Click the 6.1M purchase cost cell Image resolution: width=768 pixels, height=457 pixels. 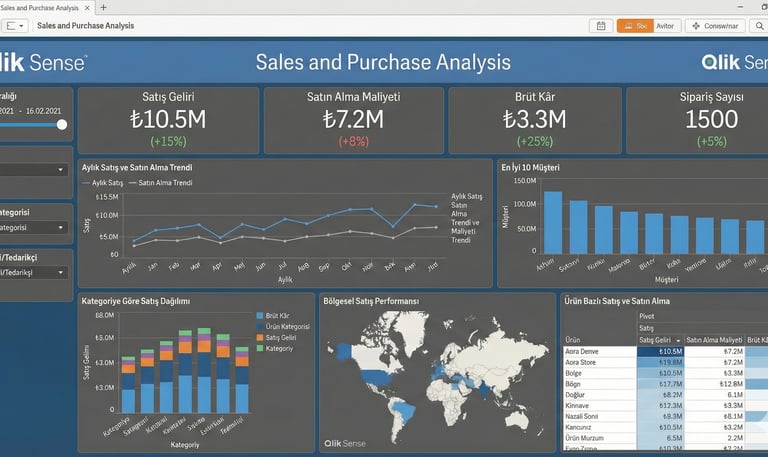point(715,395)
